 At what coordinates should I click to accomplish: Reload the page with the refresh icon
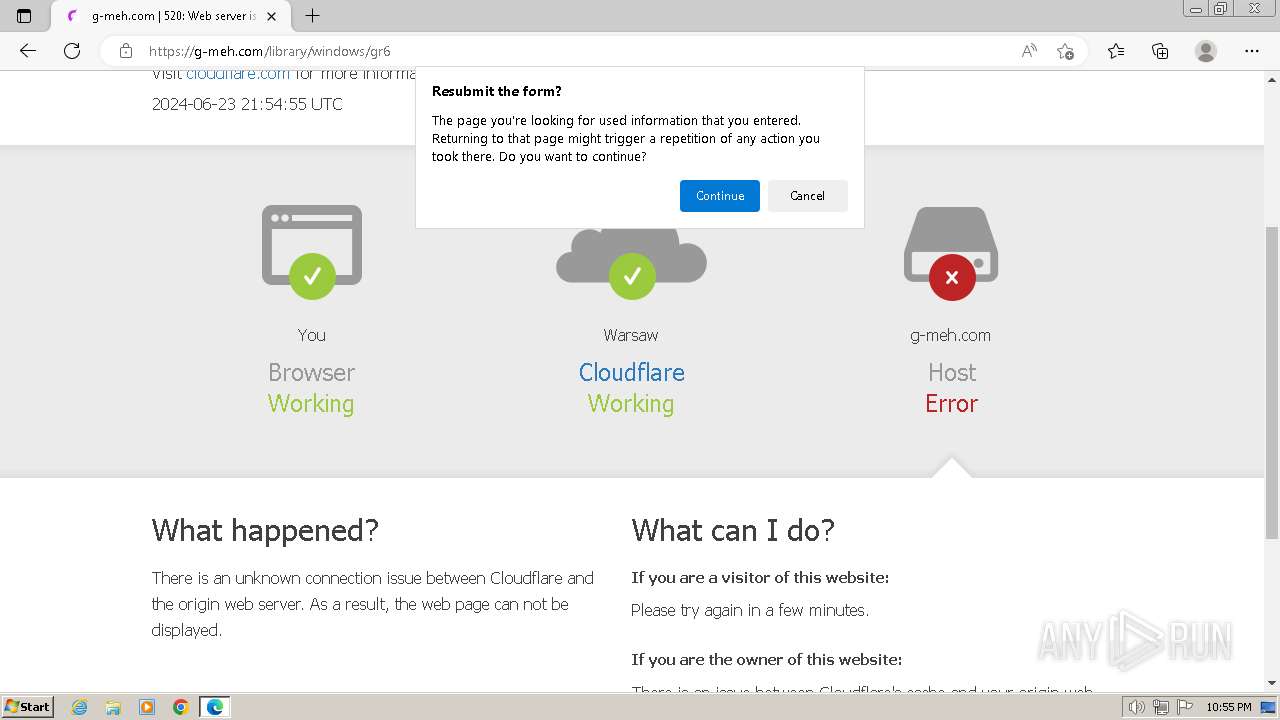72,51
